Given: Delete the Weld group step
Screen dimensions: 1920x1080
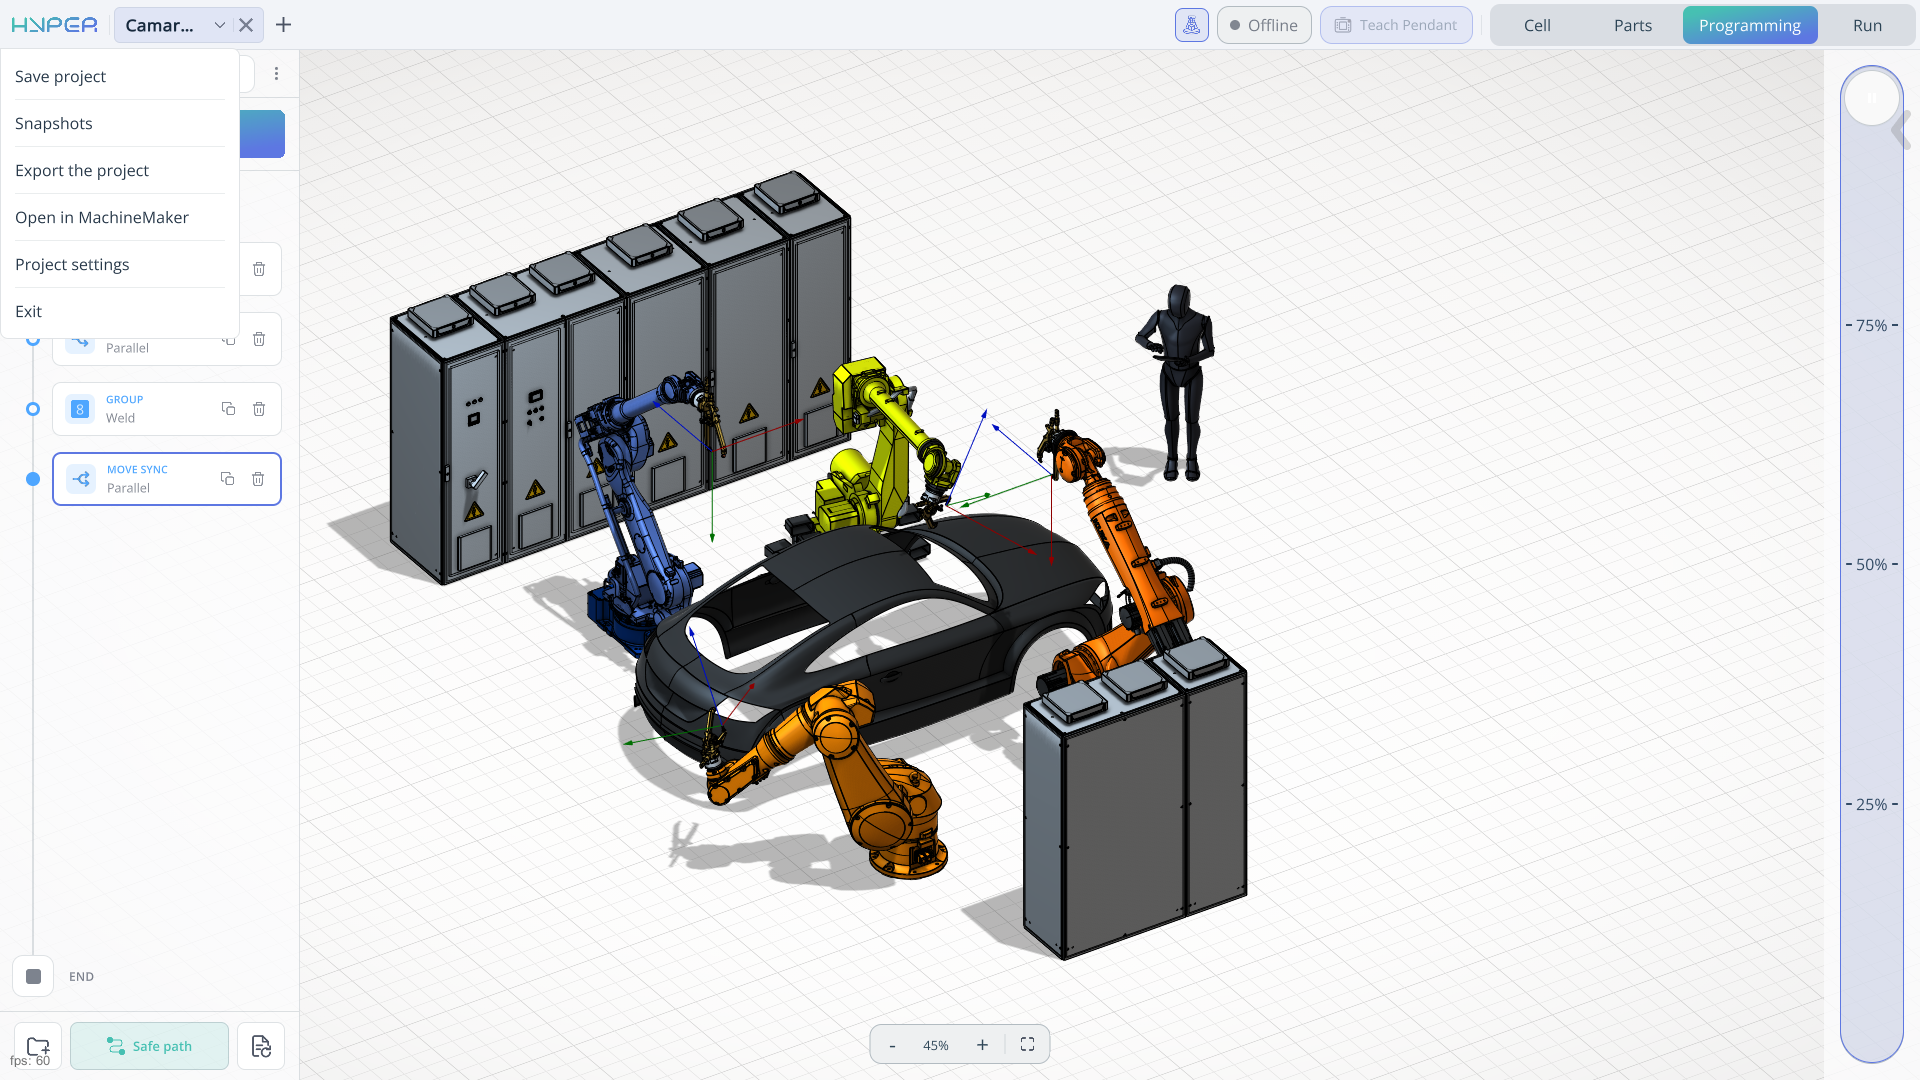Looking at the screenshot, I should 259,409.
